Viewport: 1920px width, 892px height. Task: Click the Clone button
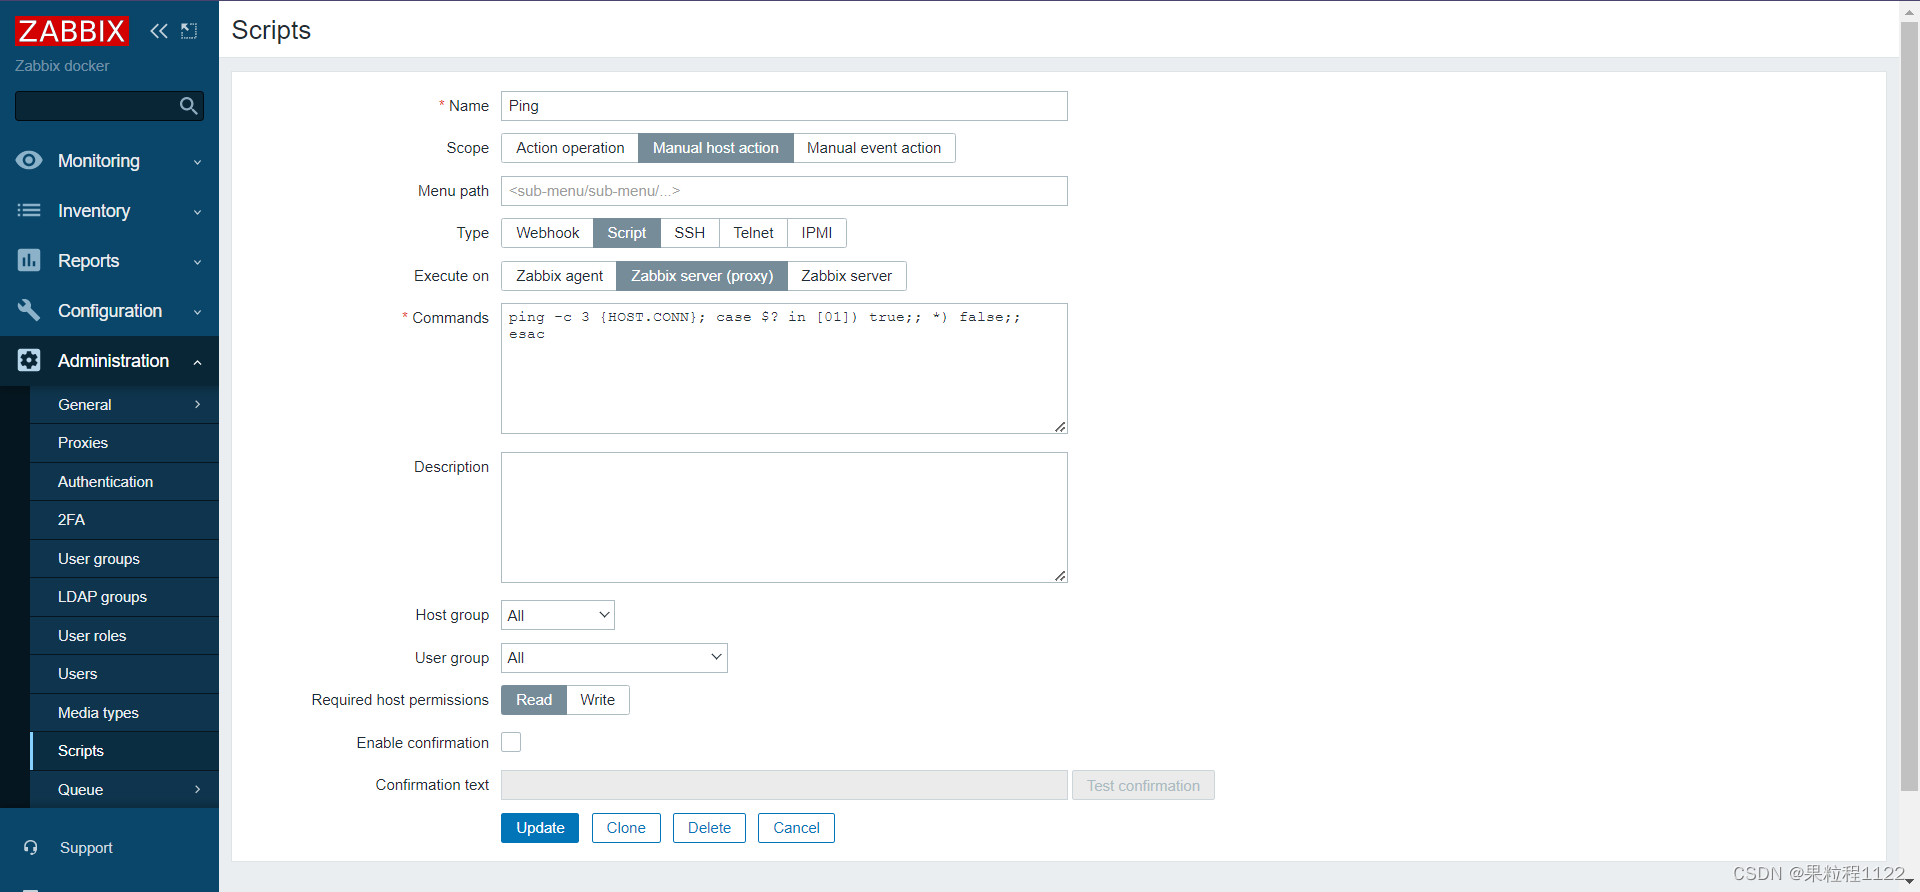(x=626, y=828)
